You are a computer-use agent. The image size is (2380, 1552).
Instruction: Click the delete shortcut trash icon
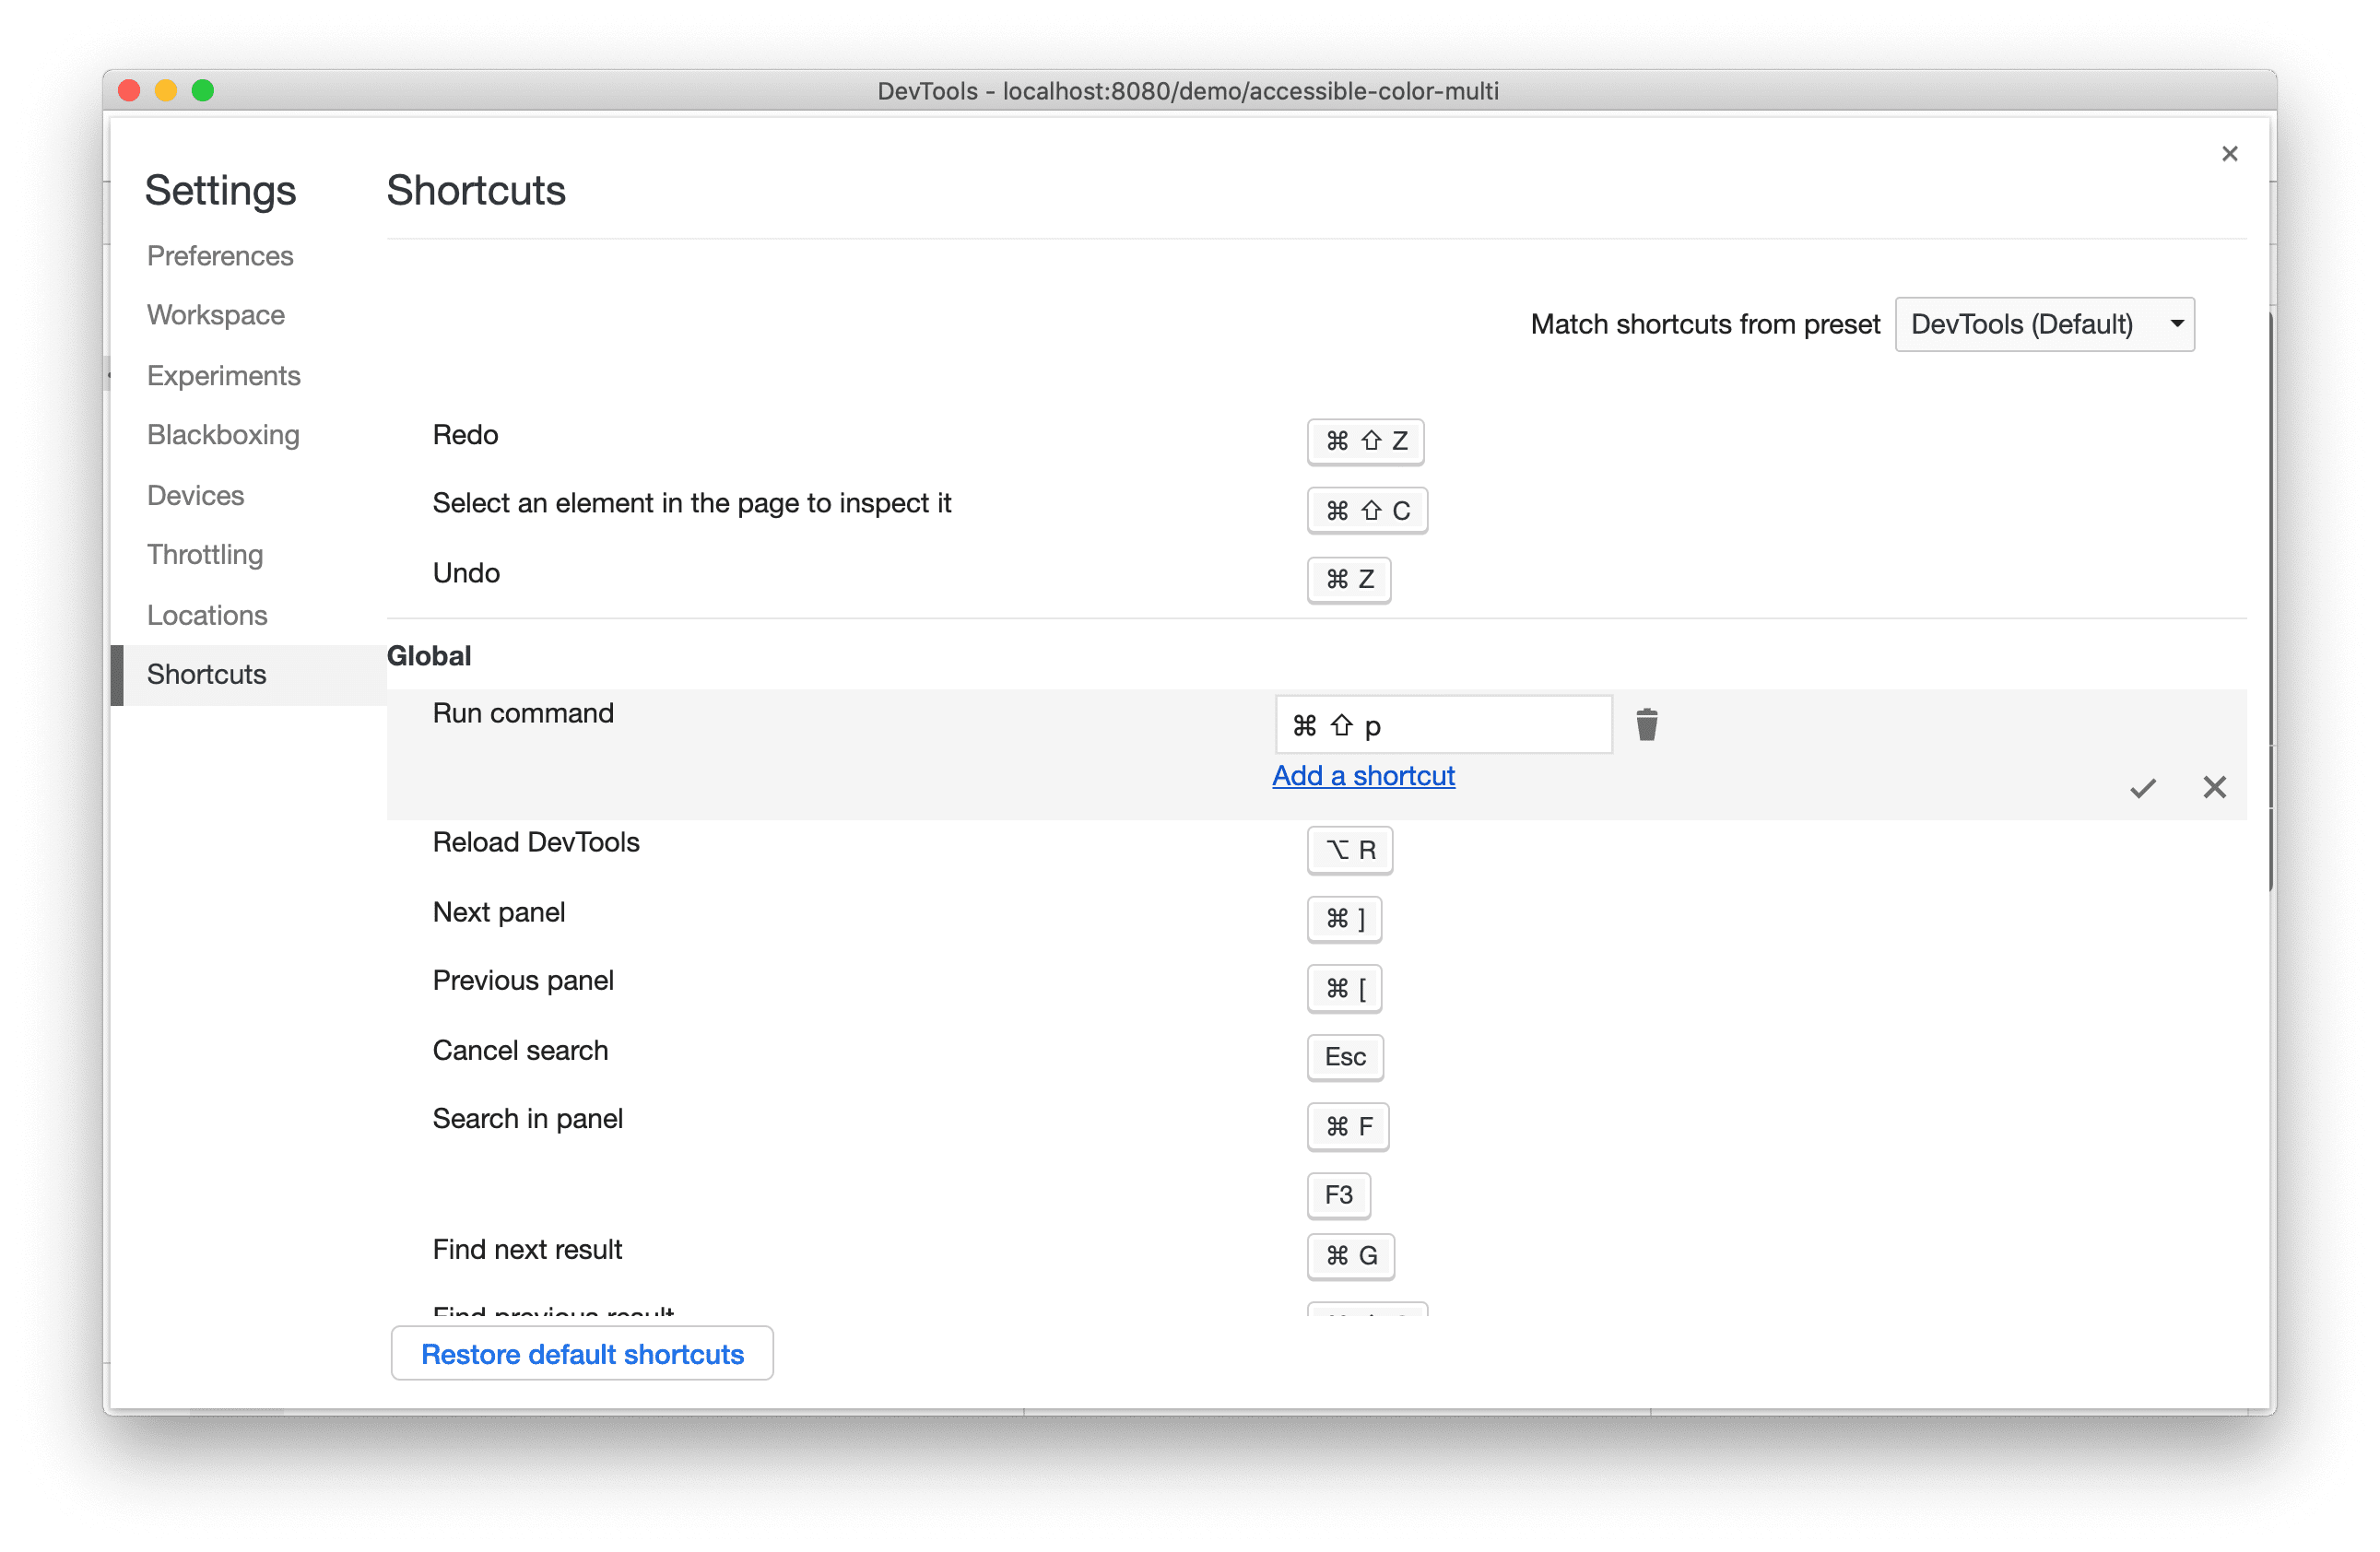click(x=1646, y=724)
